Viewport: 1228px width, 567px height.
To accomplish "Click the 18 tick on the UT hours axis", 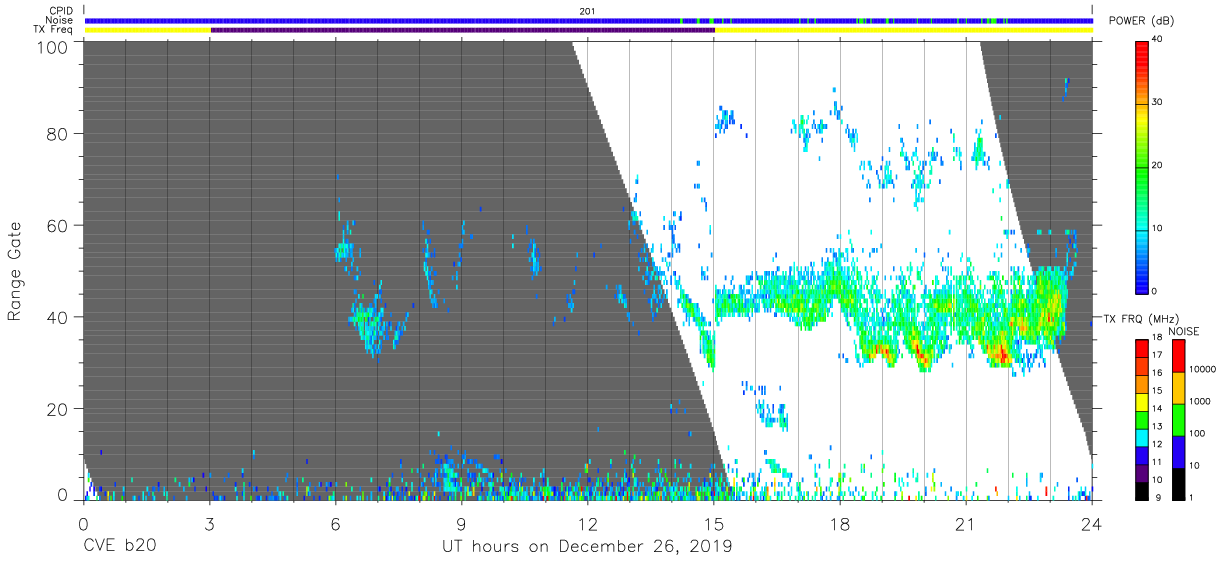I will tap(840, 524).
